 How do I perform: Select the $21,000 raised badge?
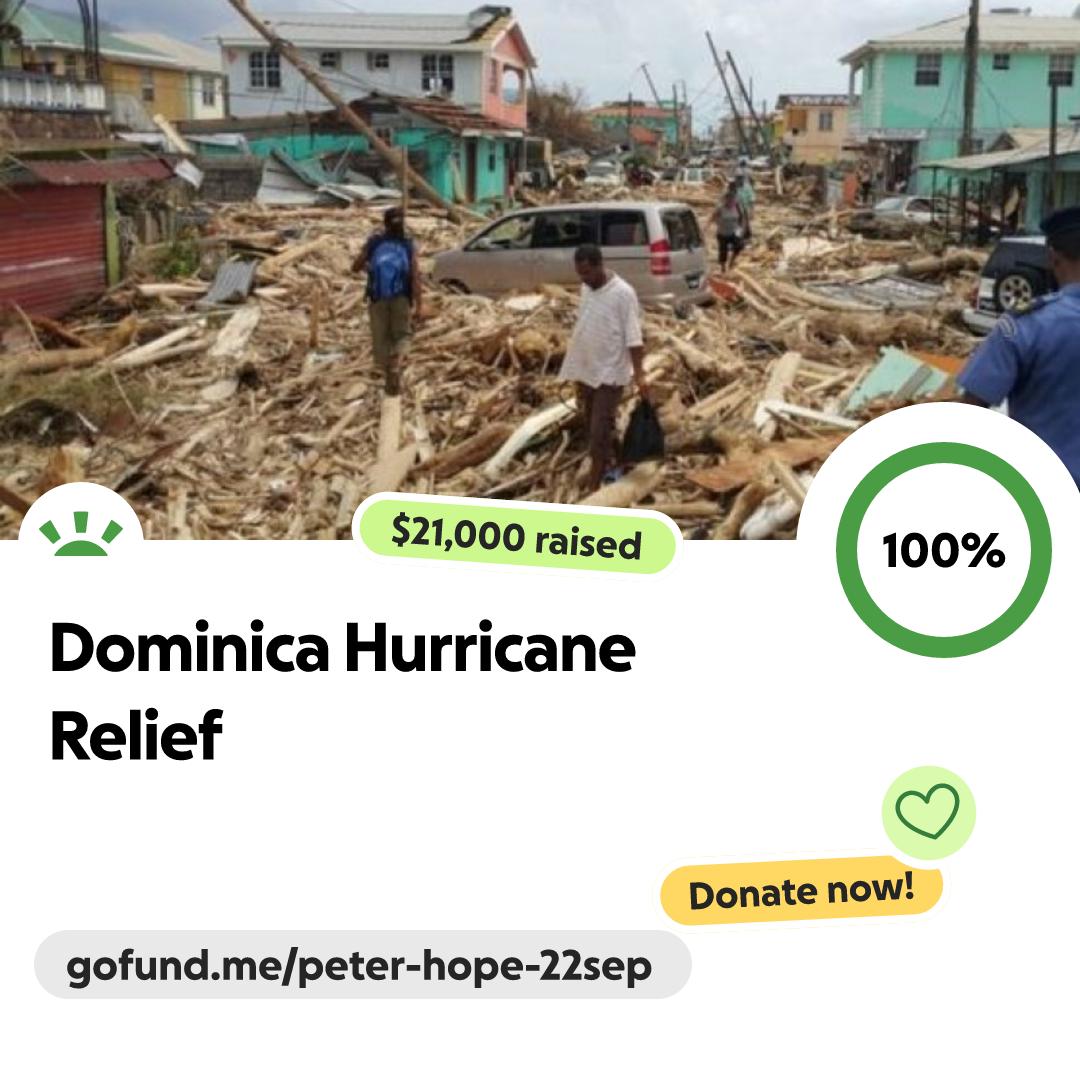point(517,537)
